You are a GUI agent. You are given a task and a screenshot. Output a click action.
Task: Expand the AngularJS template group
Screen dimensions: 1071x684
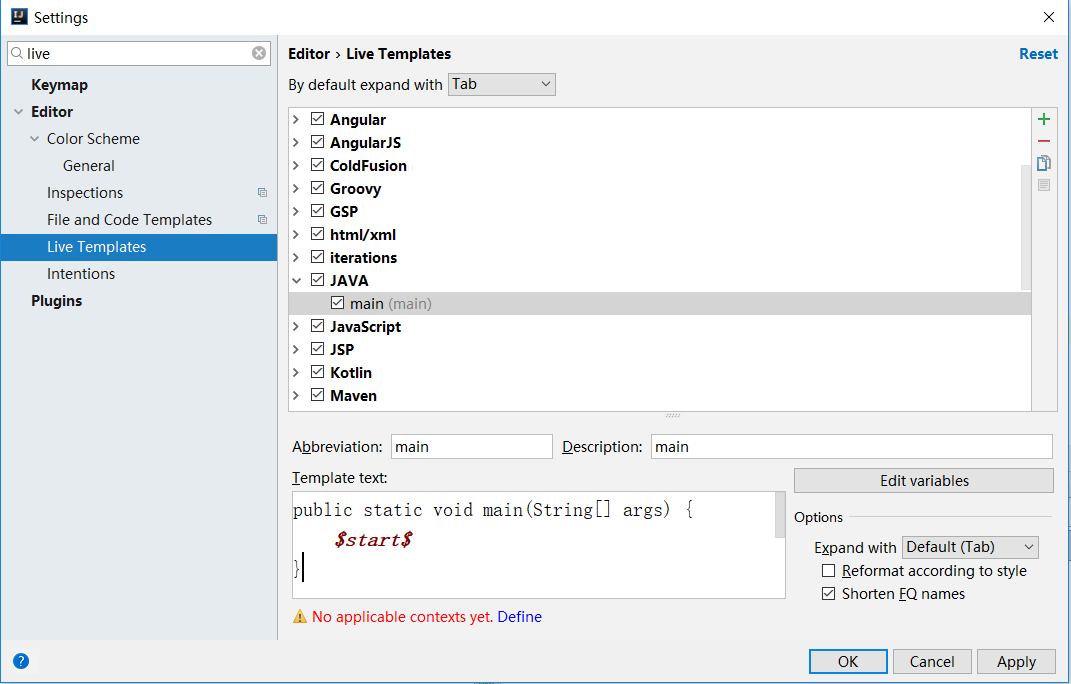296,142
